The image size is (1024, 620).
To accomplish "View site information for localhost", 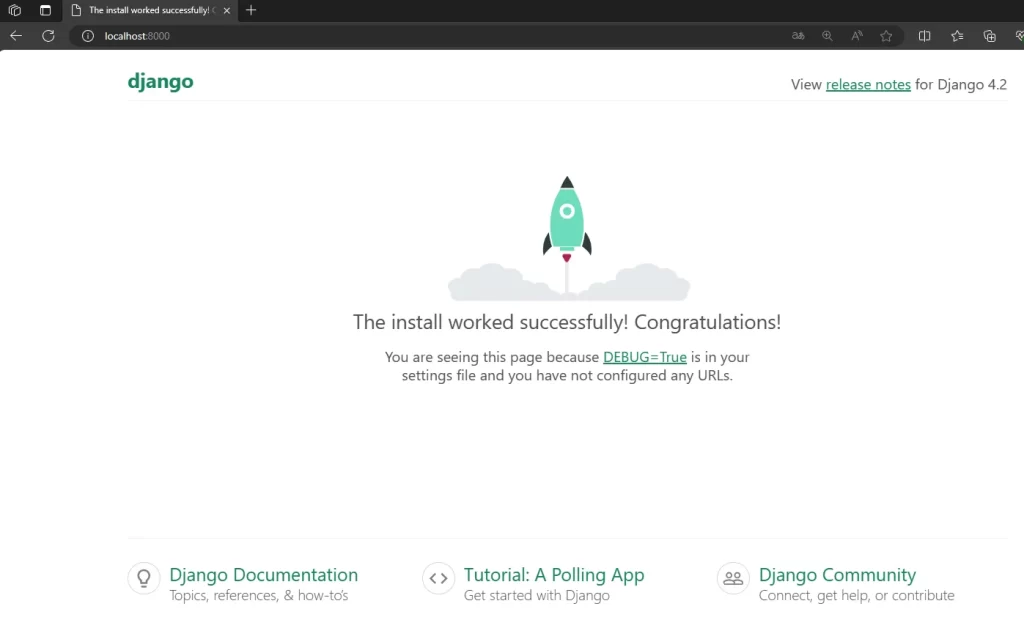I will 88,36.
